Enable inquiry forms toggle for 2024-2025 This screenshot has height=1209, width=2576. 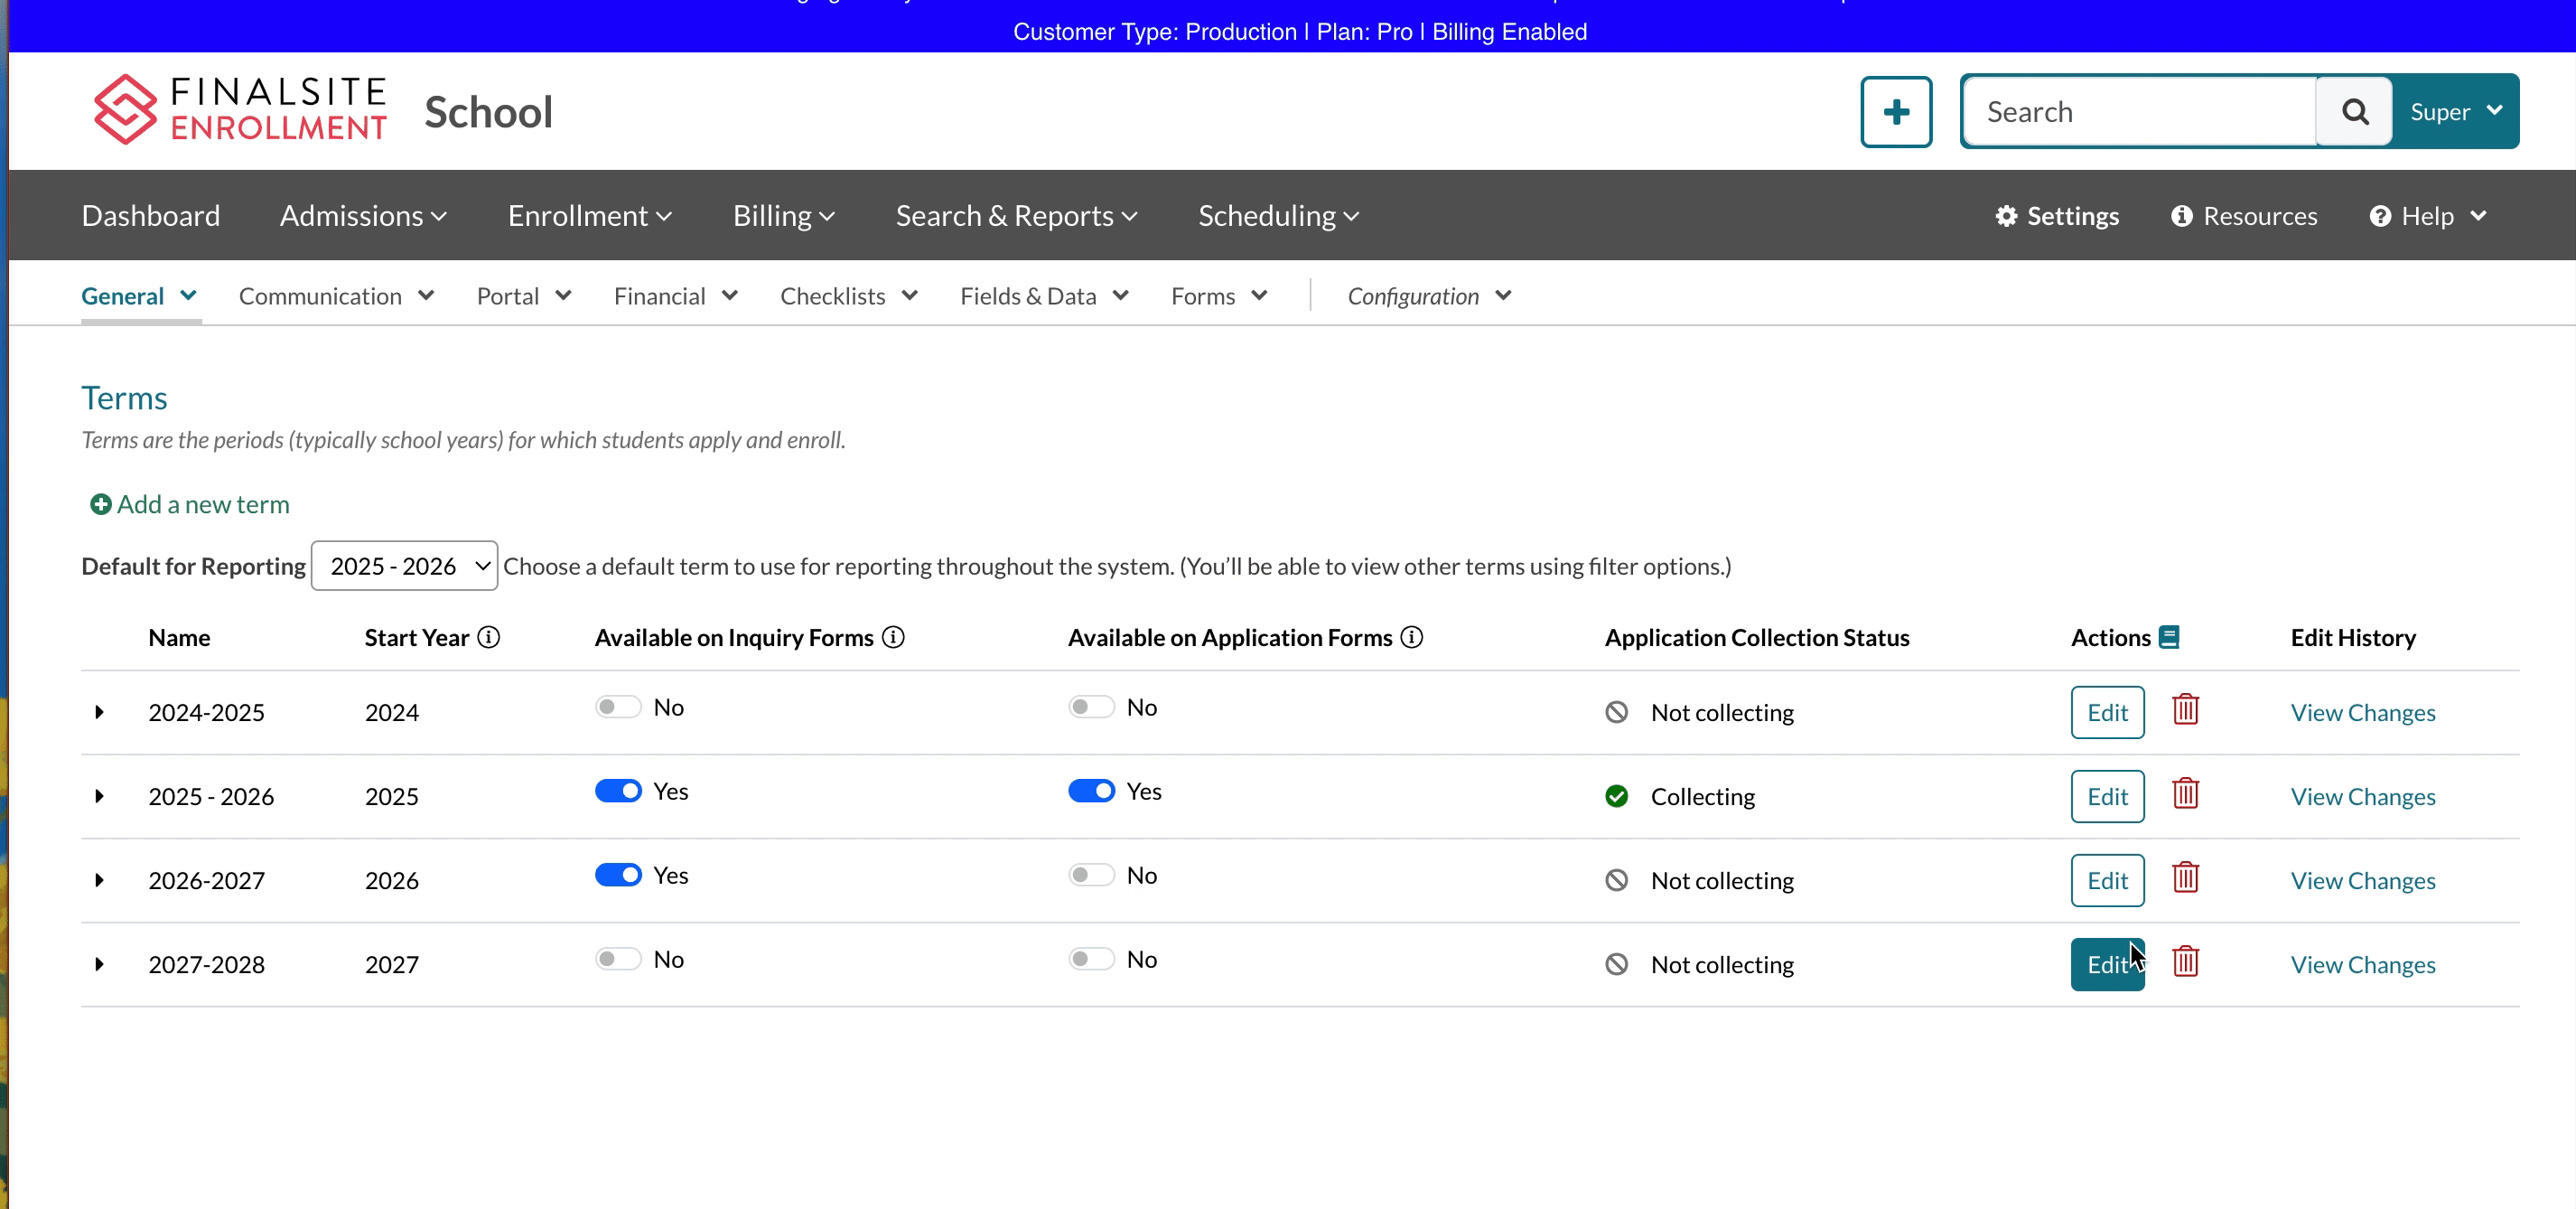tap(617, 708)
